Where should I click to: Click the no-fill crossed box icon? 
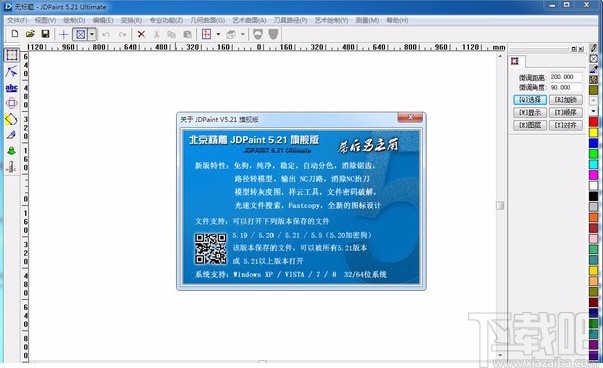[594, 59]
